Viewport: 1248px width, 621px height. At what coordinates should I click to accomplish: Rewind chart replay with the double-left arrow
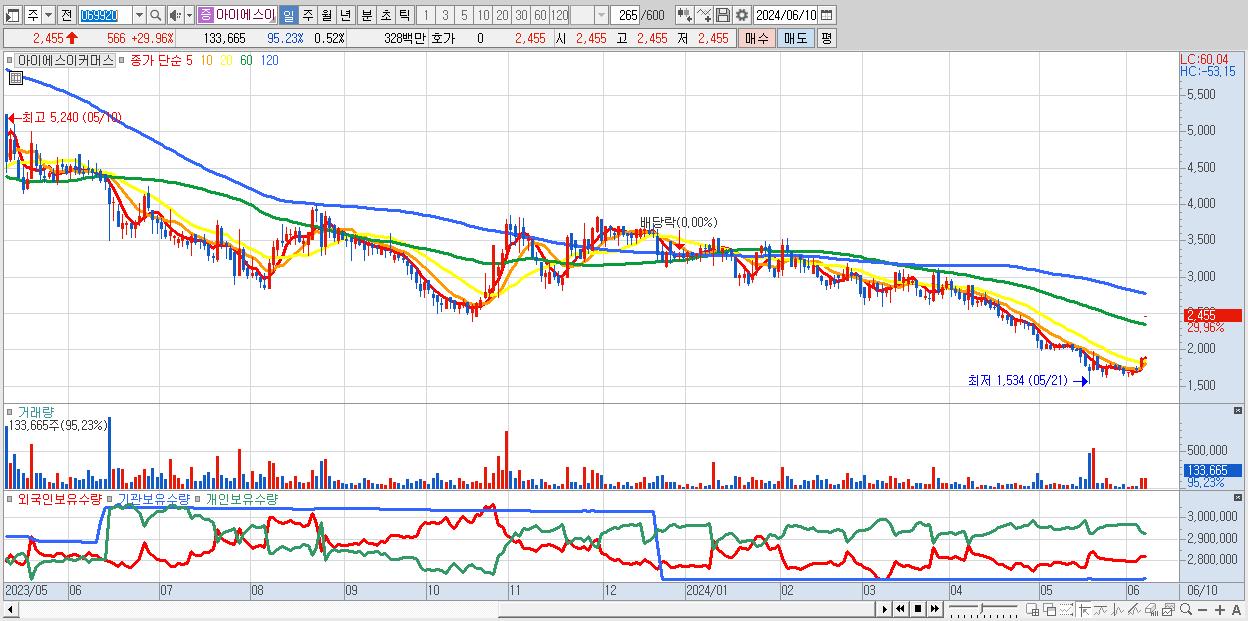[900, 609]
